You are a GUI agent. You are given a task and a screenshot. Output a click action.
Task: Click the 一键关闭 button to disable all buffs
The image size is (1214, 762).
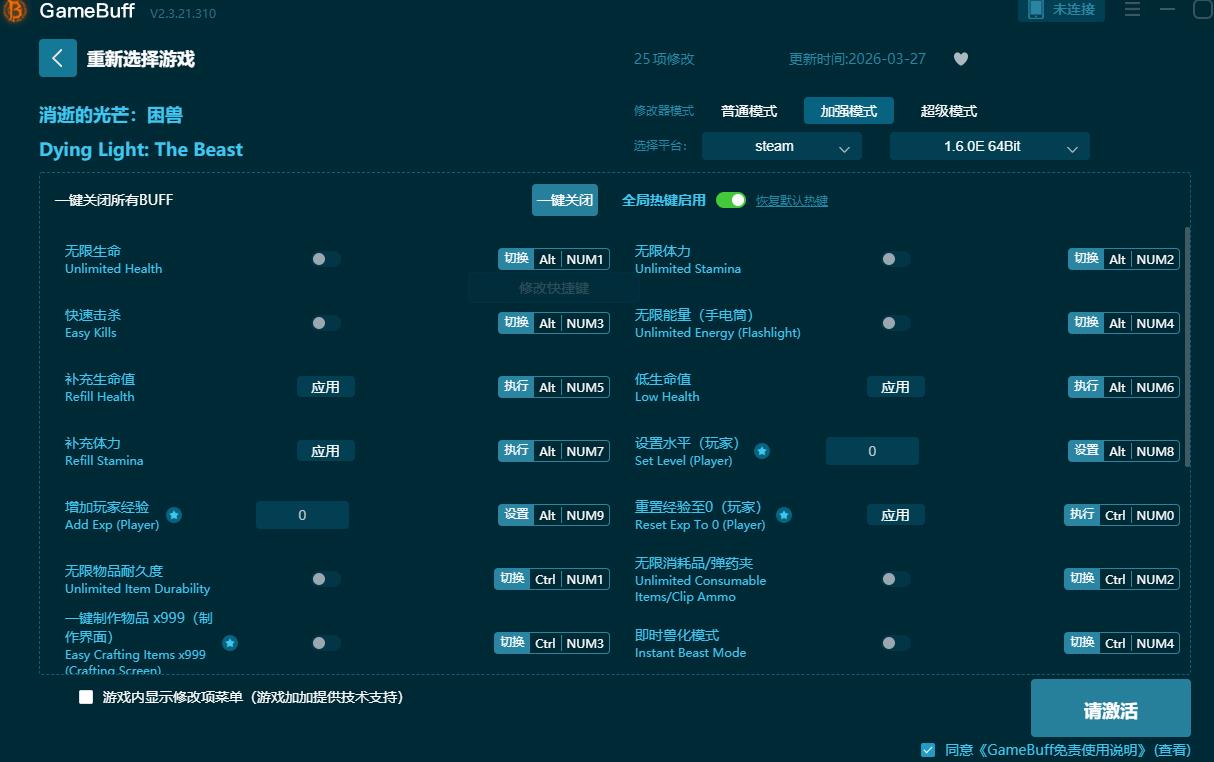[x=565, y=200]
